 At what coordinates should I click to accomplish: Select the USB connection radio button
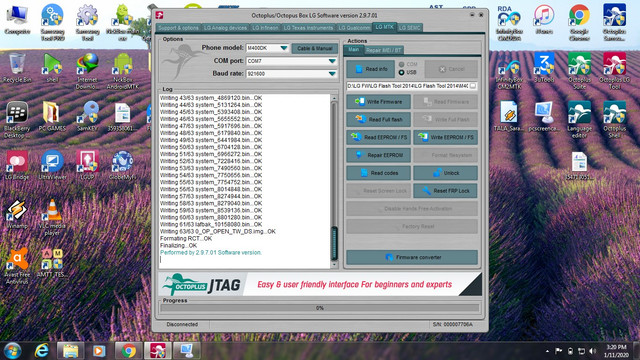click(x=402, y=72)
